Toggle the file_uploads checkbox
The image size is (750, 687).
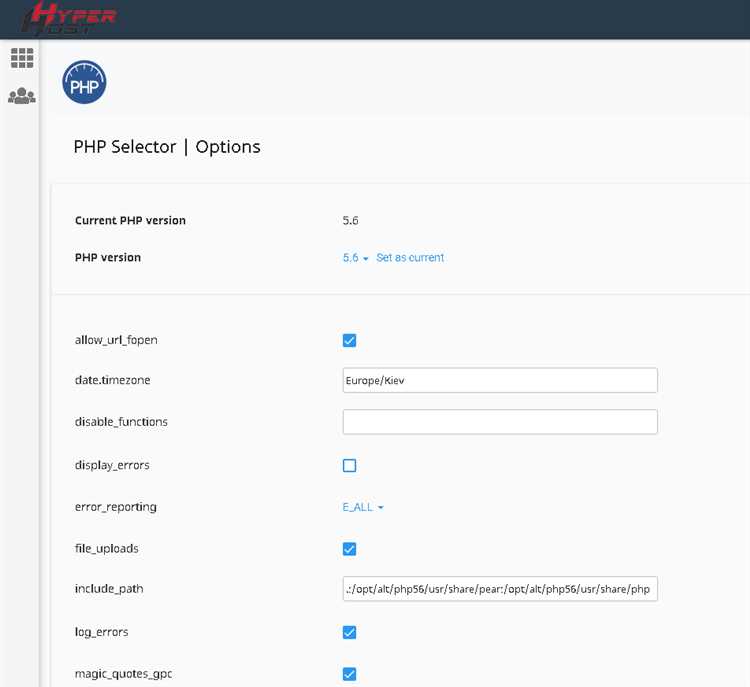(350, 549)
